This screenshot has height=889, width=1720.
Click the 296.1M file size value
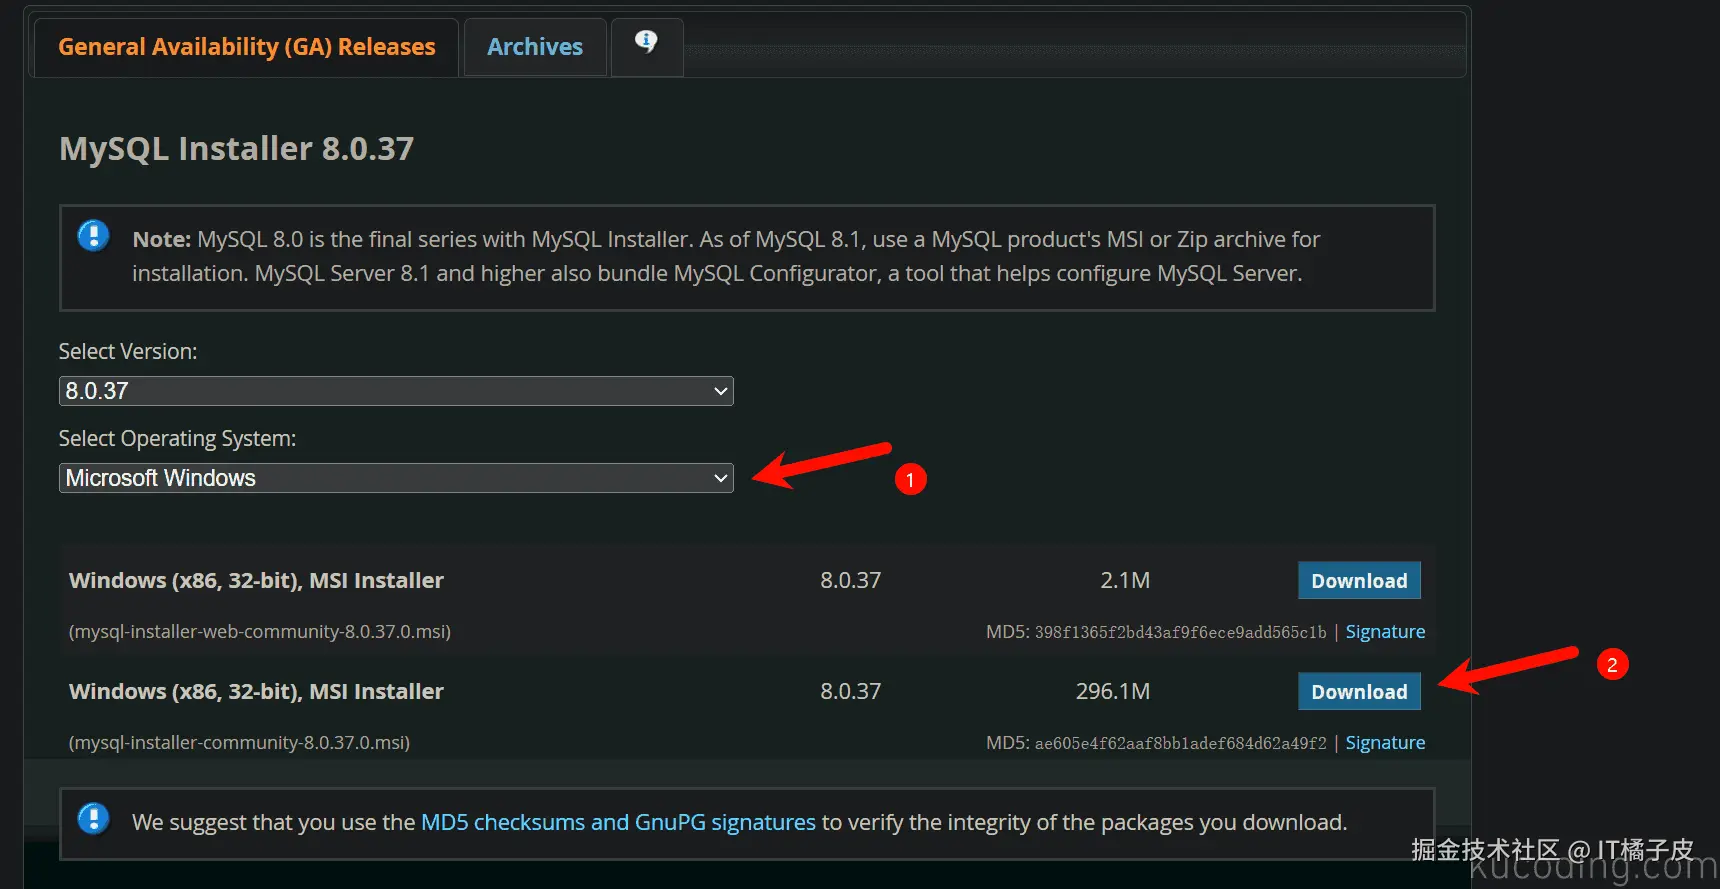[x=1113, y=692]
